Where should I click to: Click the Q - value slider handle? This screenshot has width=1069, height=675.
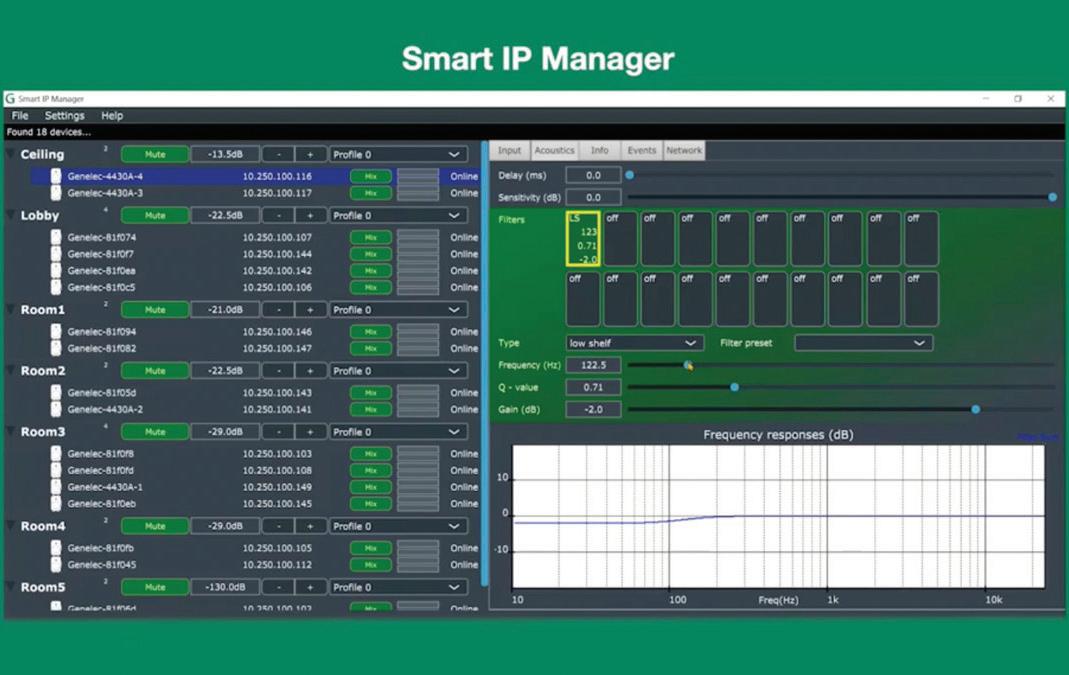pyautogui.click(x=734, y=387)
